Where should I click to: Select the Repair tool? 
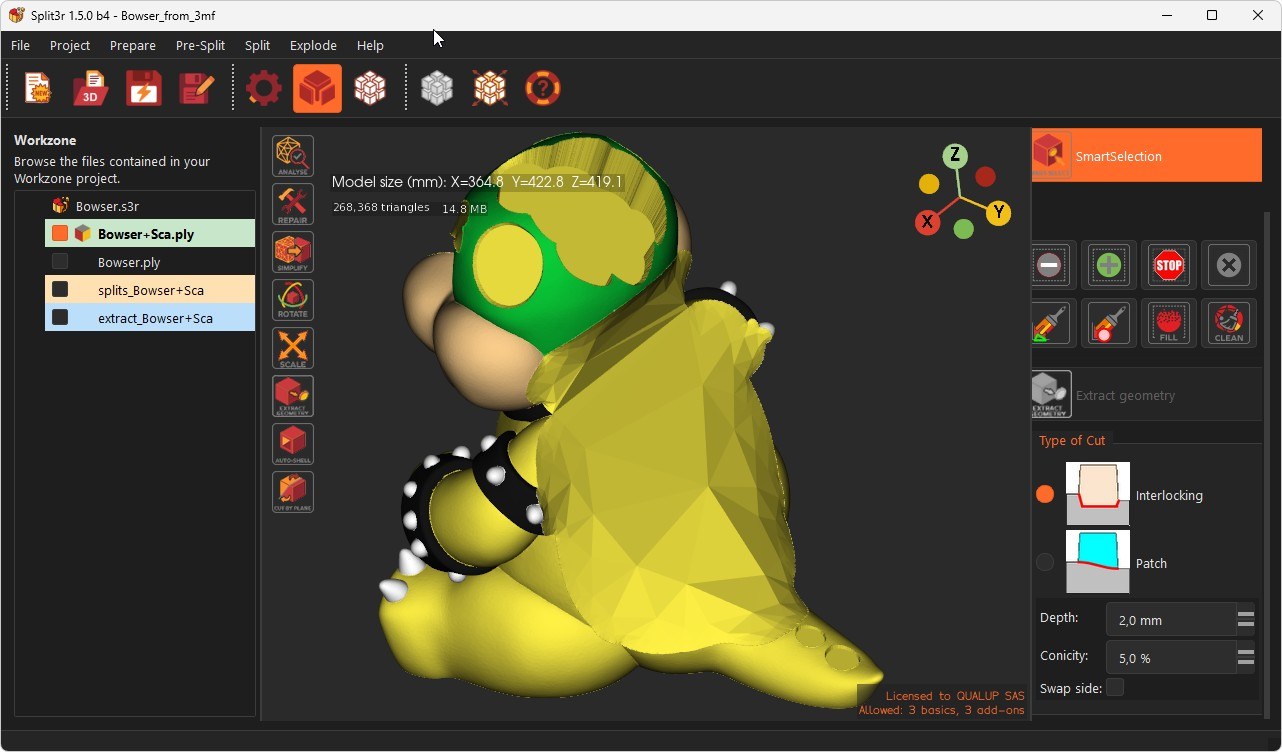point(293,204)
